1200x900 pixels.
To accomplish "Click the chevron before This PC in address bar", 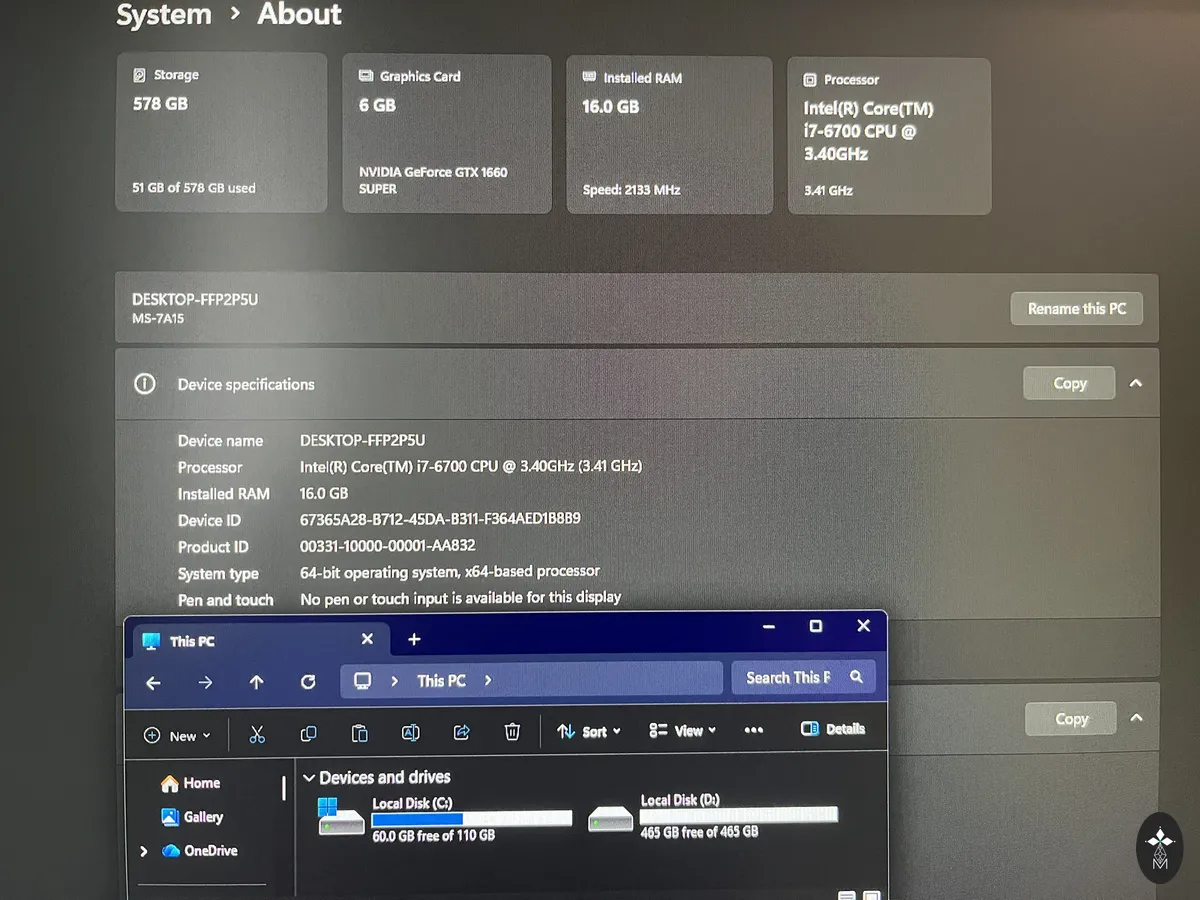I will [x=395, y=681].
